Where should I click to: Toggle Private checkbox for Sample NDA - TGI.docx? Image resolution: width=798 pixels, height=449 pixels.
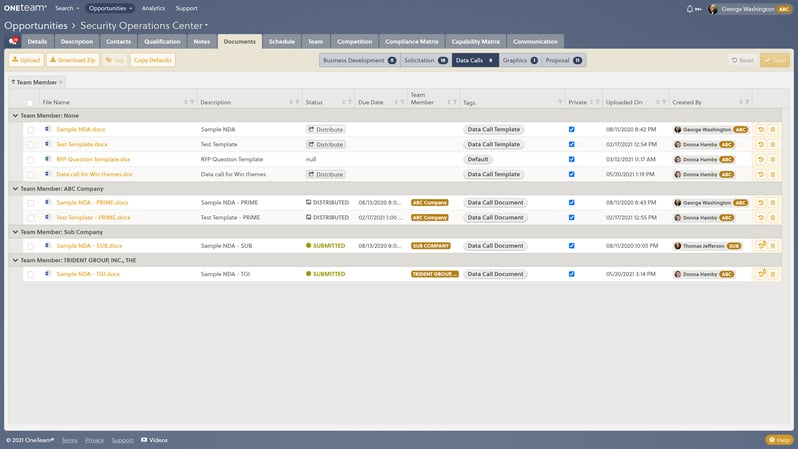pos(572,274)
